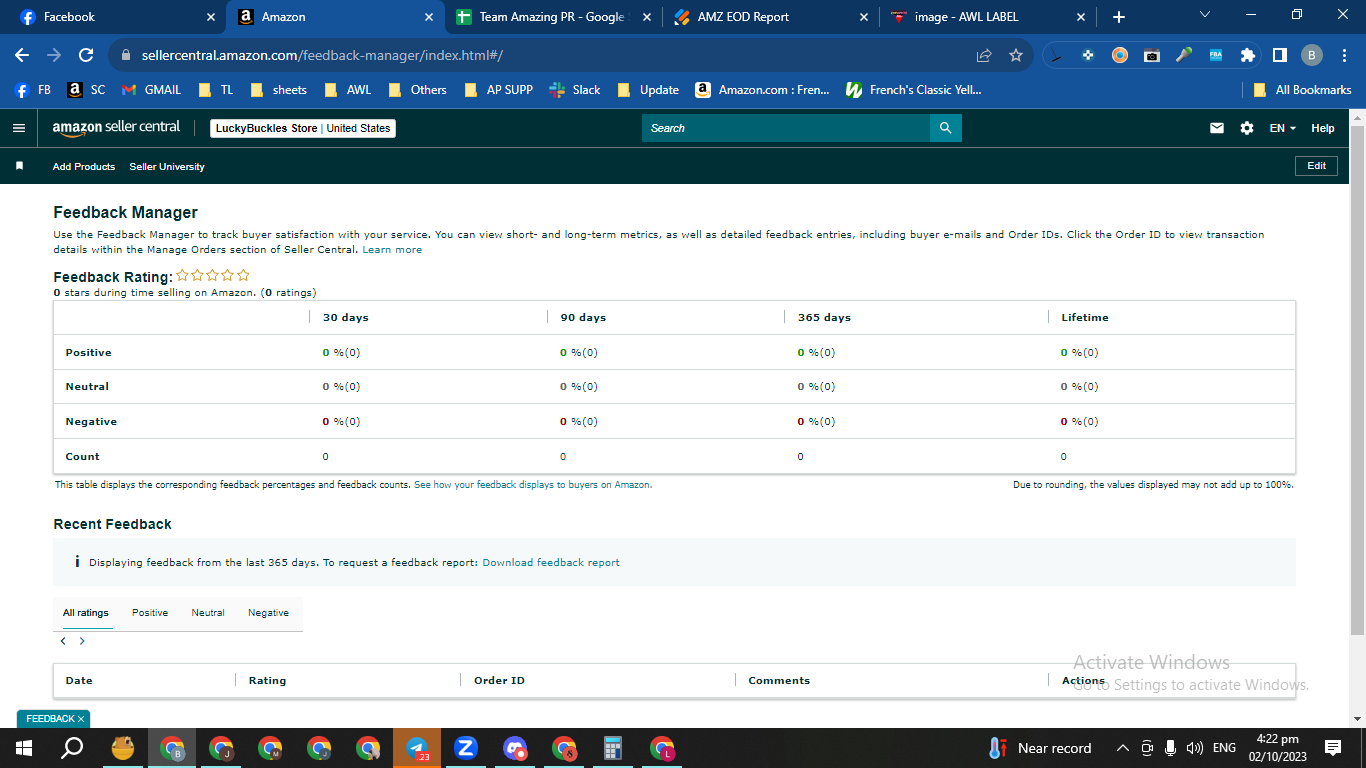Click the Windows Start button
The width and height of the screenshot is (1366, 768).
pos(23,748)
